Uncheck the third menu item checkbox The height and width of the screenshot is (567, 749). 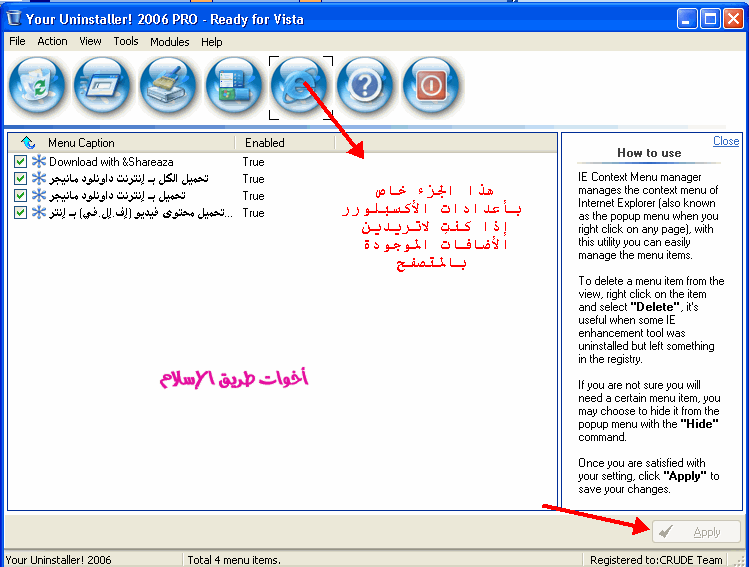pos(20,195)
